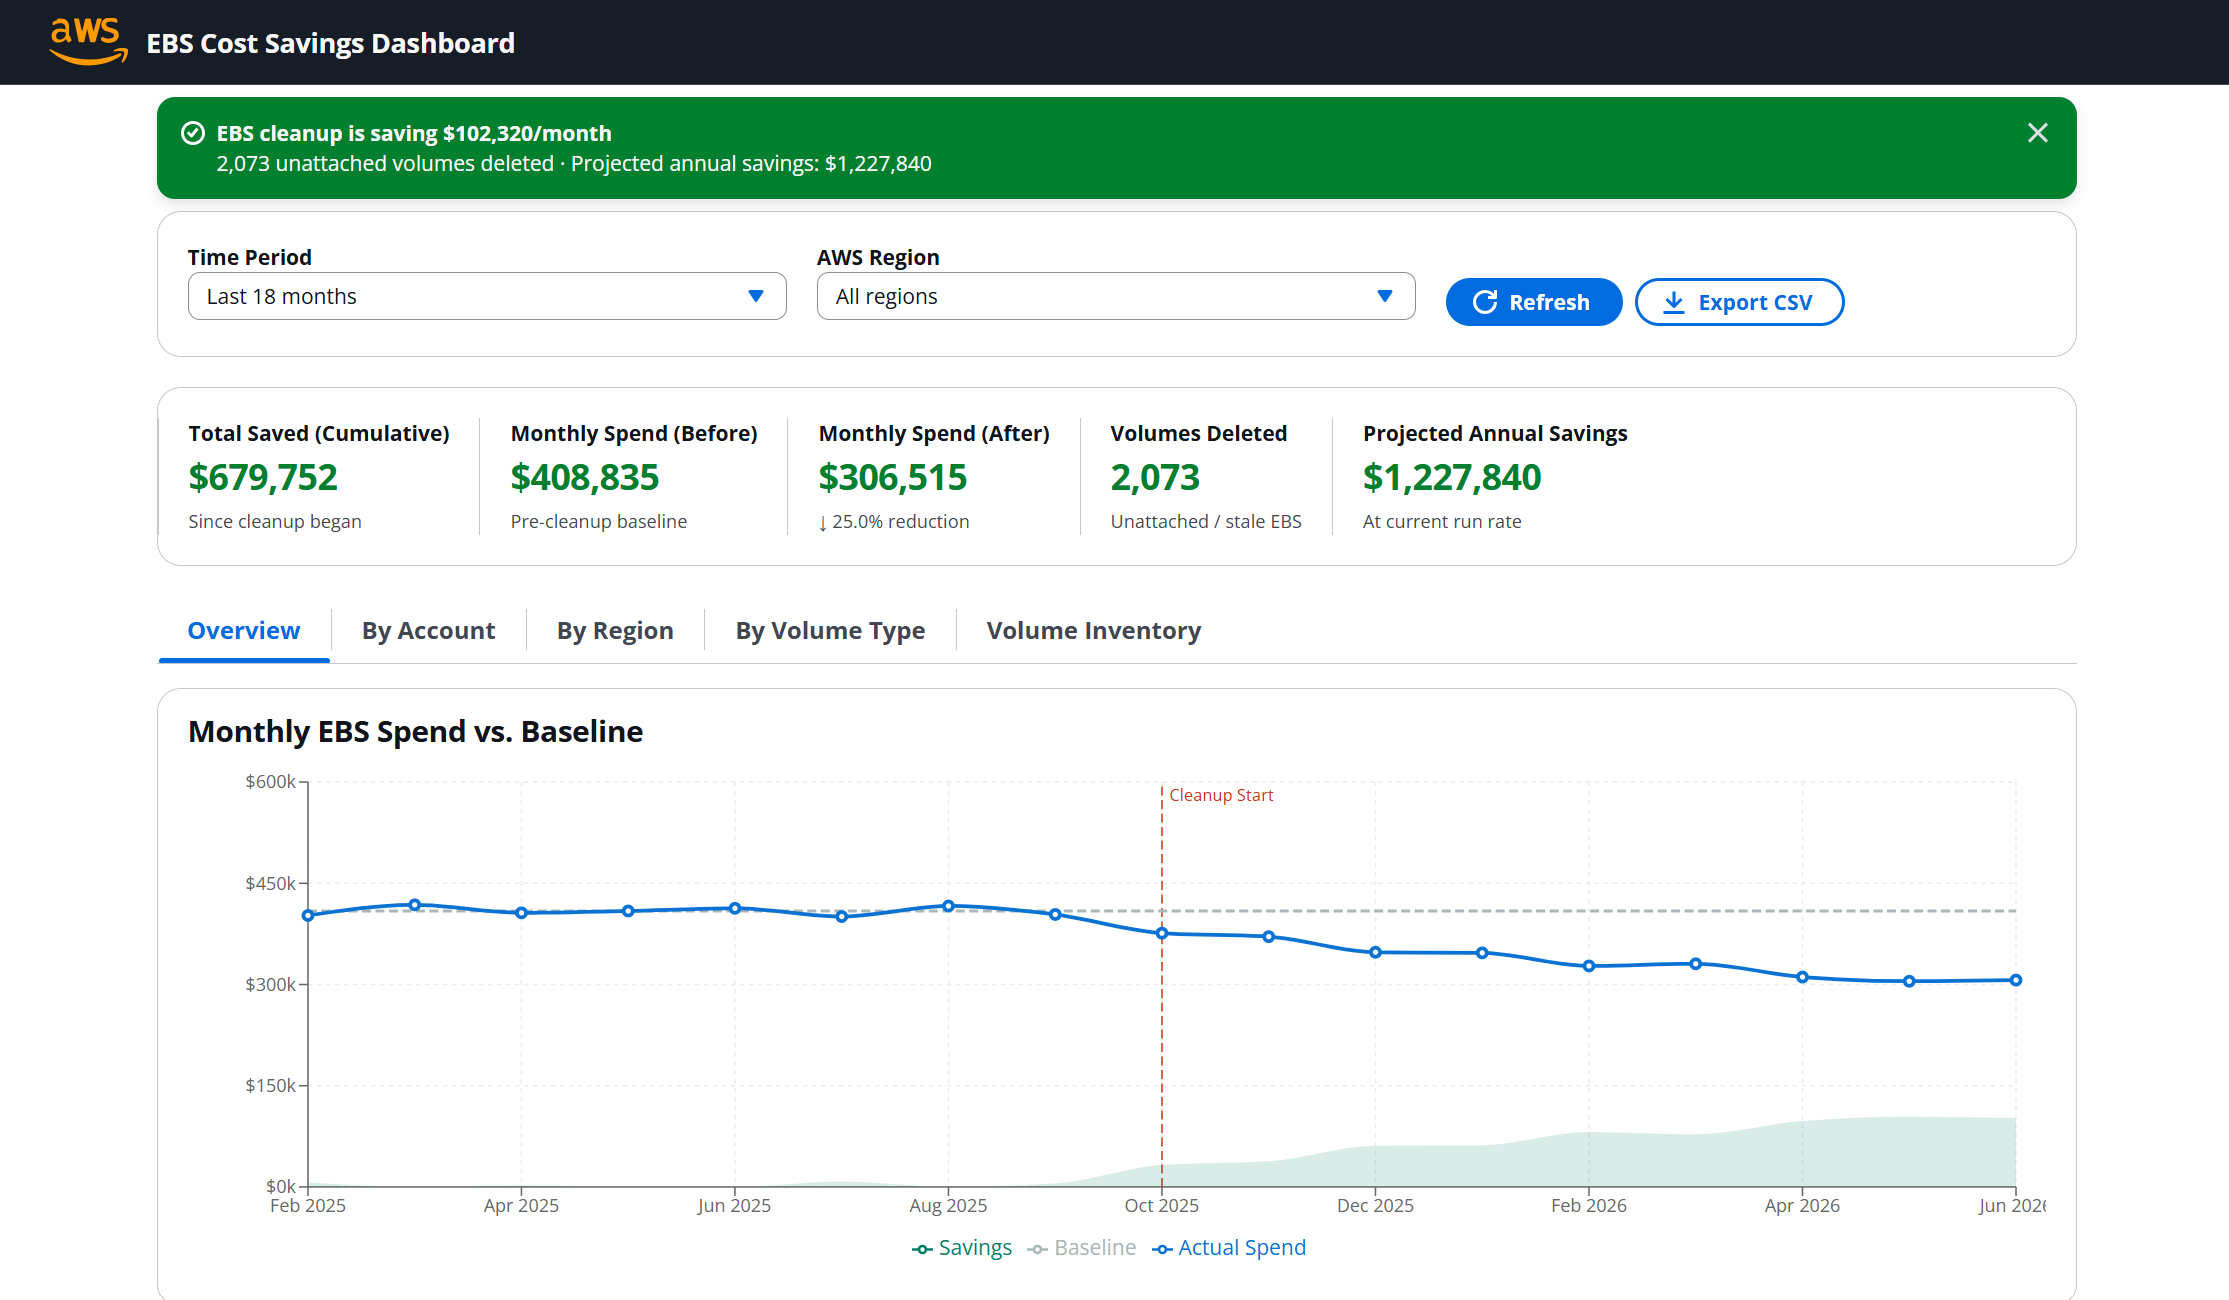Toggle the Baseline series in legend
This screenshot has height=1300, width=2229.
[x=1082, y=1248]
